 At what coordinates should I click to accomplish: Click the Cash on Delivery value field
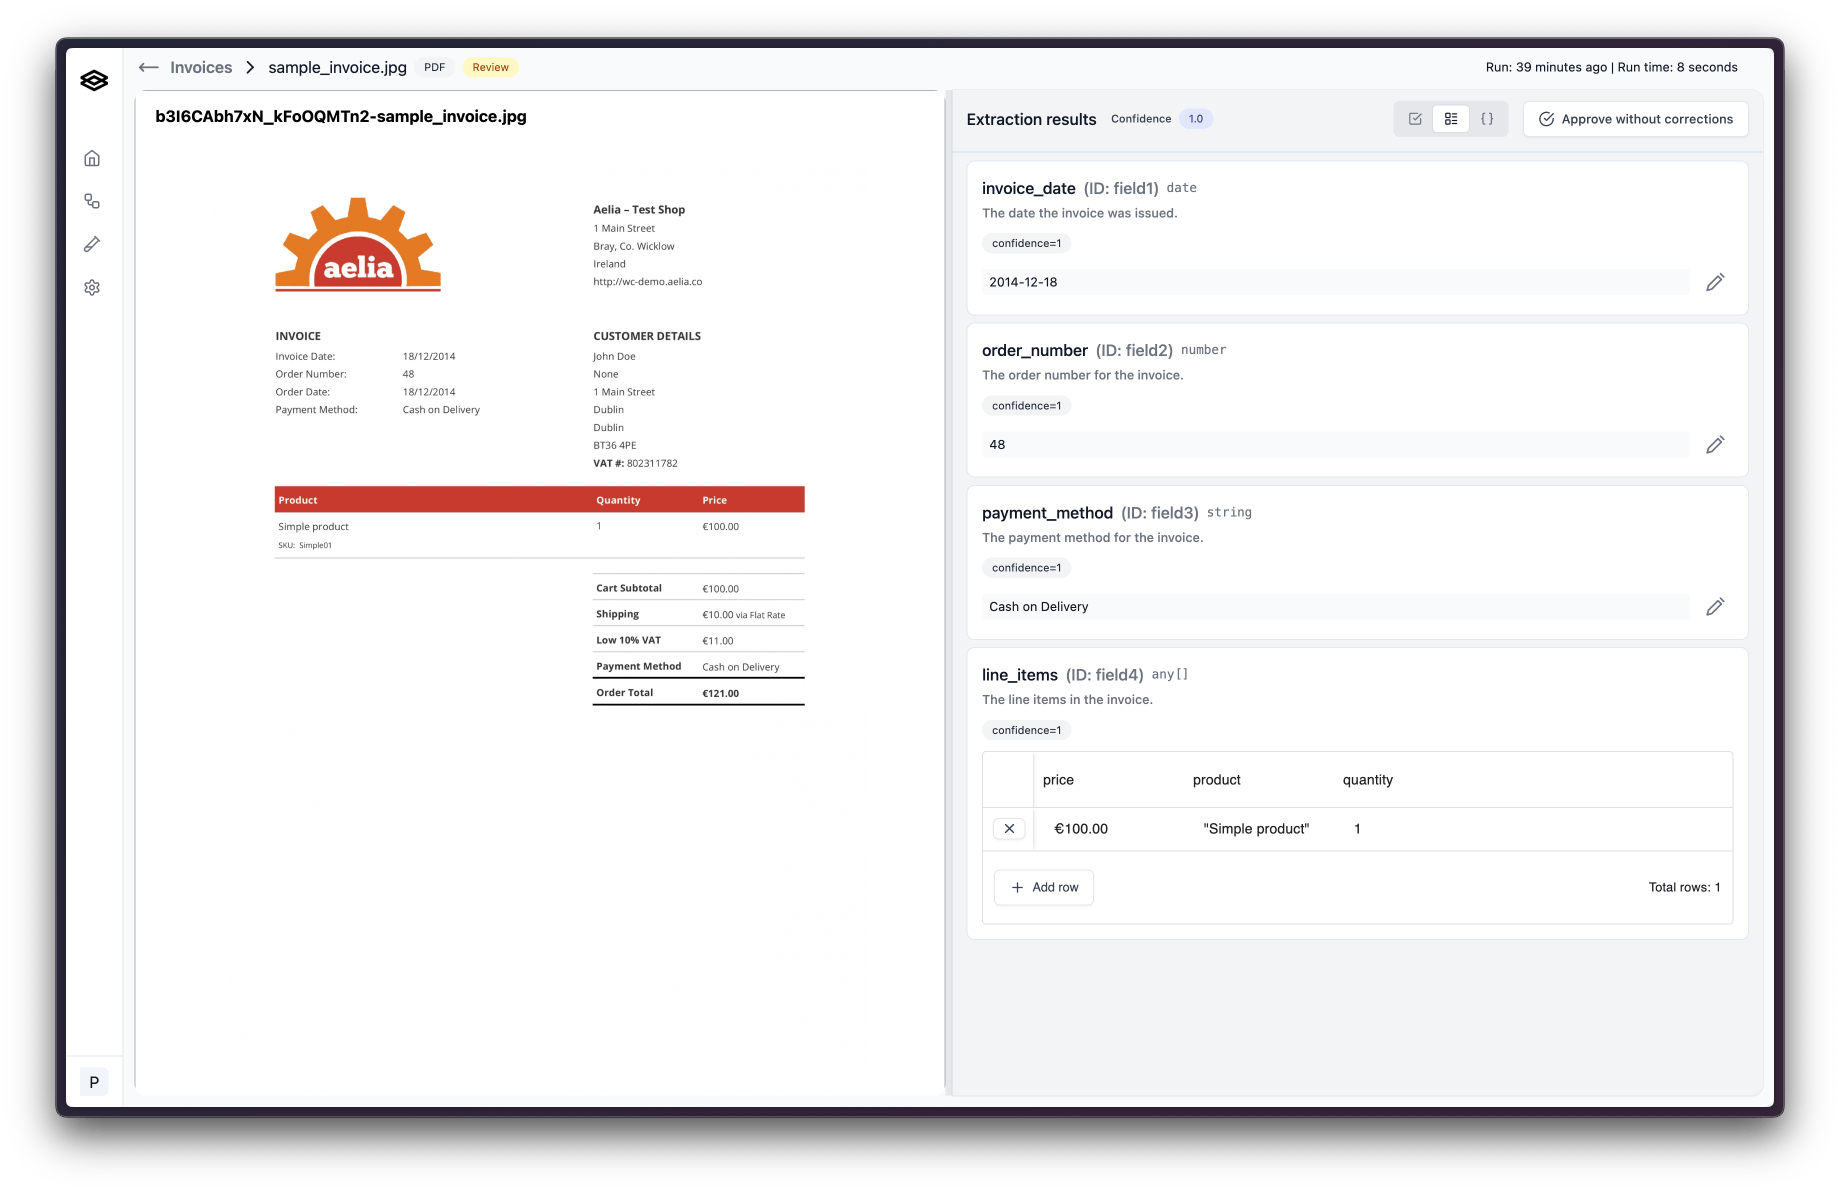(1334, 607)
